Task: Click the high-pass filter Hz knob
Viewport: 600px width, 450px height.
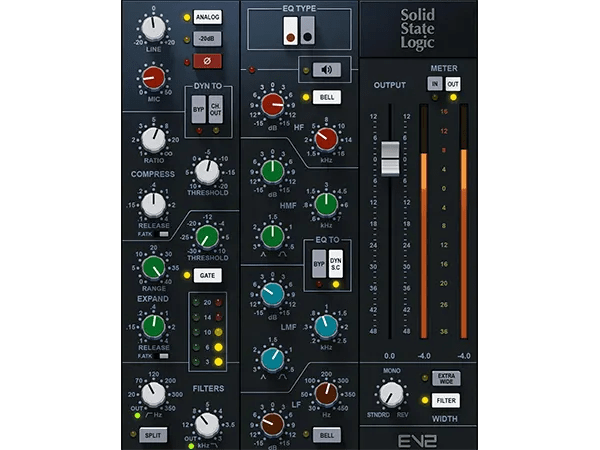Action: click(x=153, y=394)
